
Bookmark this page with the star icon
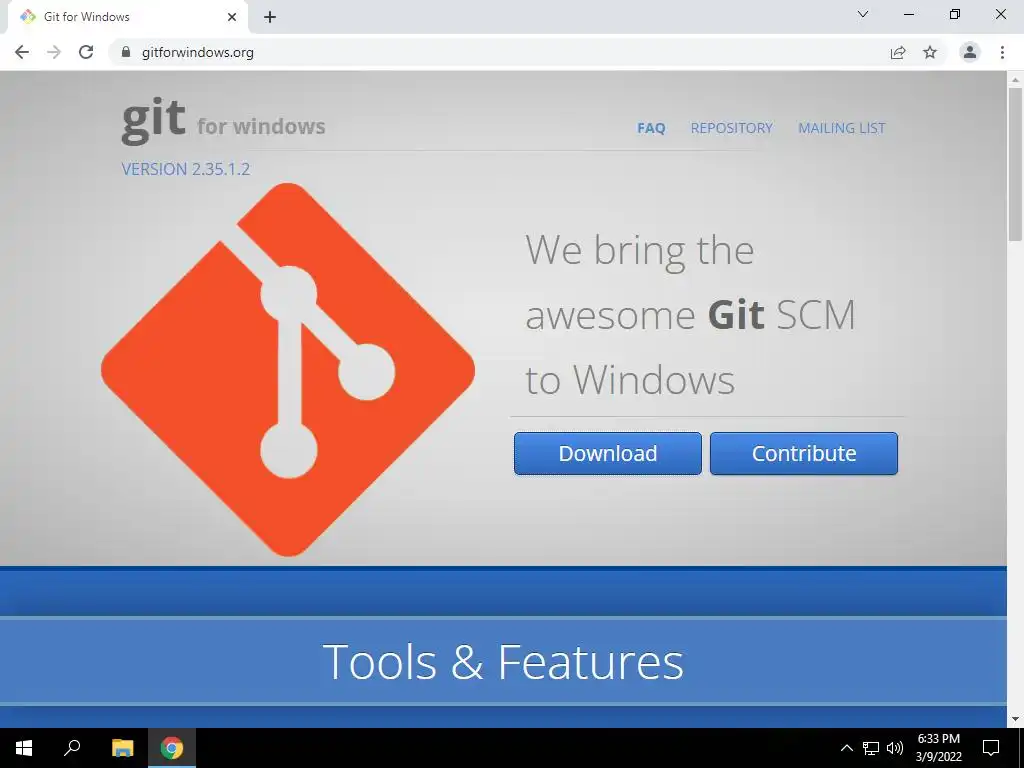pyautogui.click(x=930, y=52)
